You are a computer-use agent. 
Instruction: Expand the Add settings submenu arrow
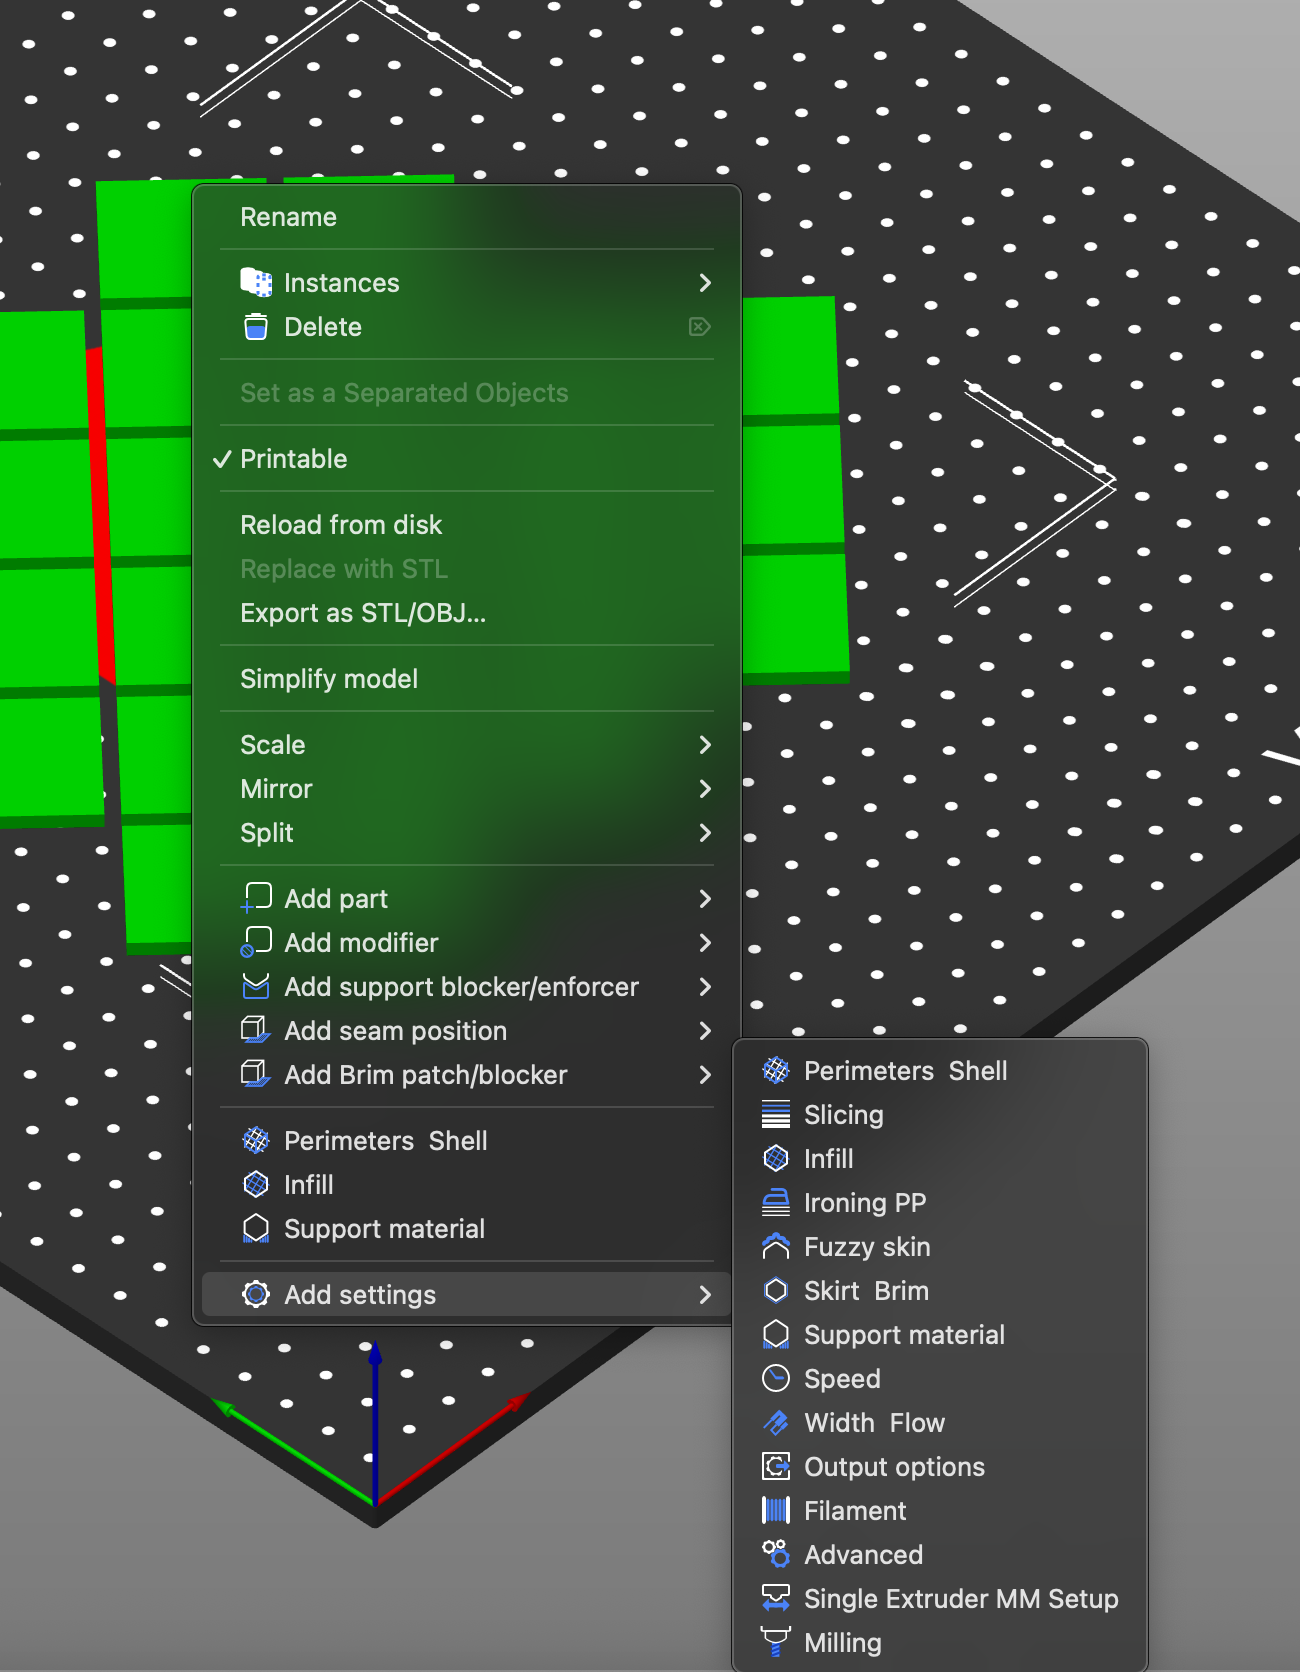pyautogui.click(x=705, y=1295)
